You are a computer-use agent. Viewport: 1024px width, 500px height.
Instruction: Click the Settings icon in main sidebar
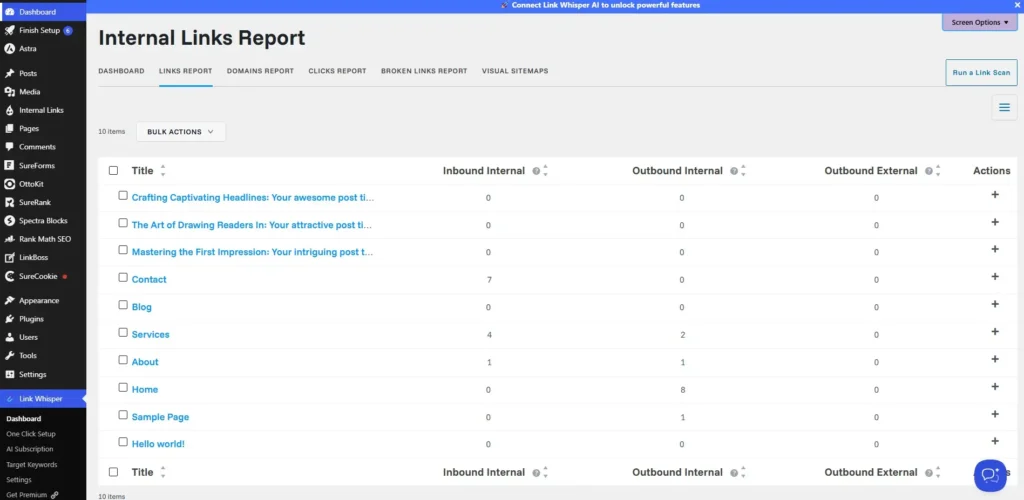tap(10, 375)
